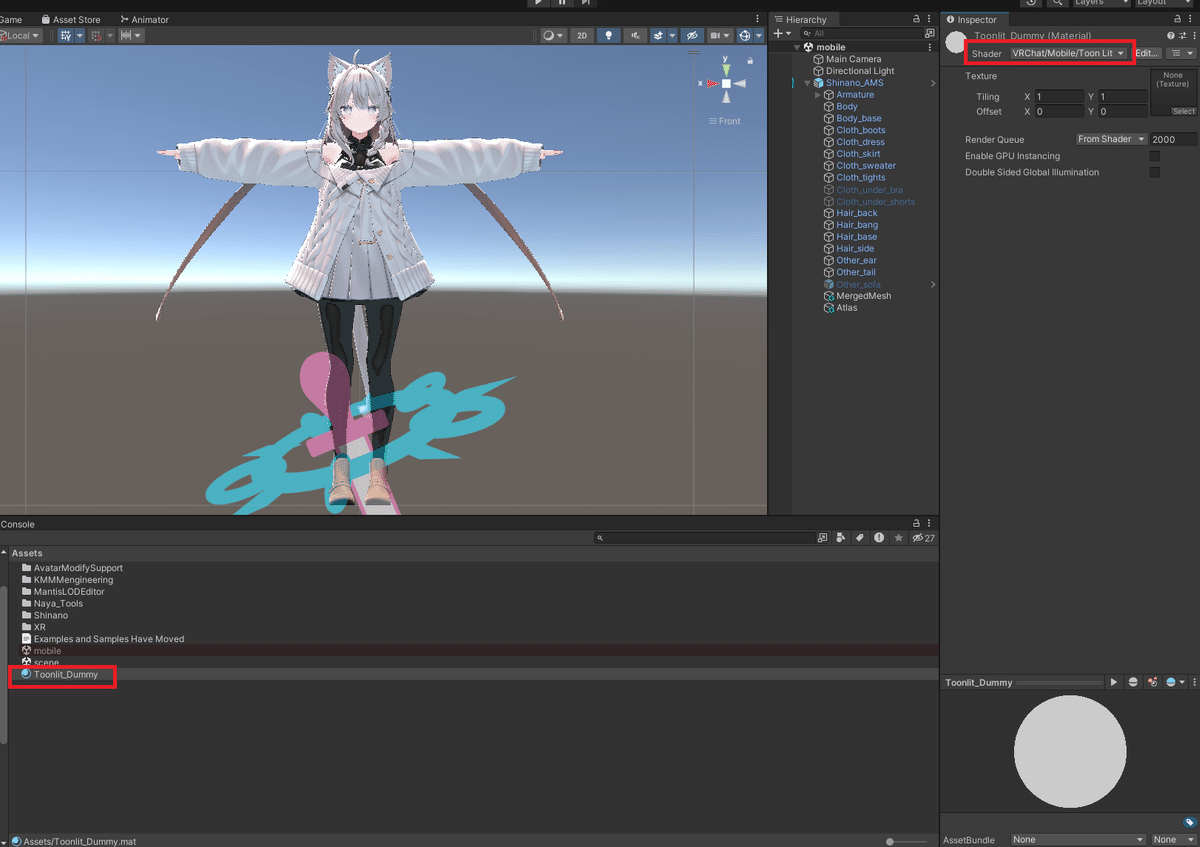
Task: Select Directional Light in Hierarchy
Action: pos(860,71)
